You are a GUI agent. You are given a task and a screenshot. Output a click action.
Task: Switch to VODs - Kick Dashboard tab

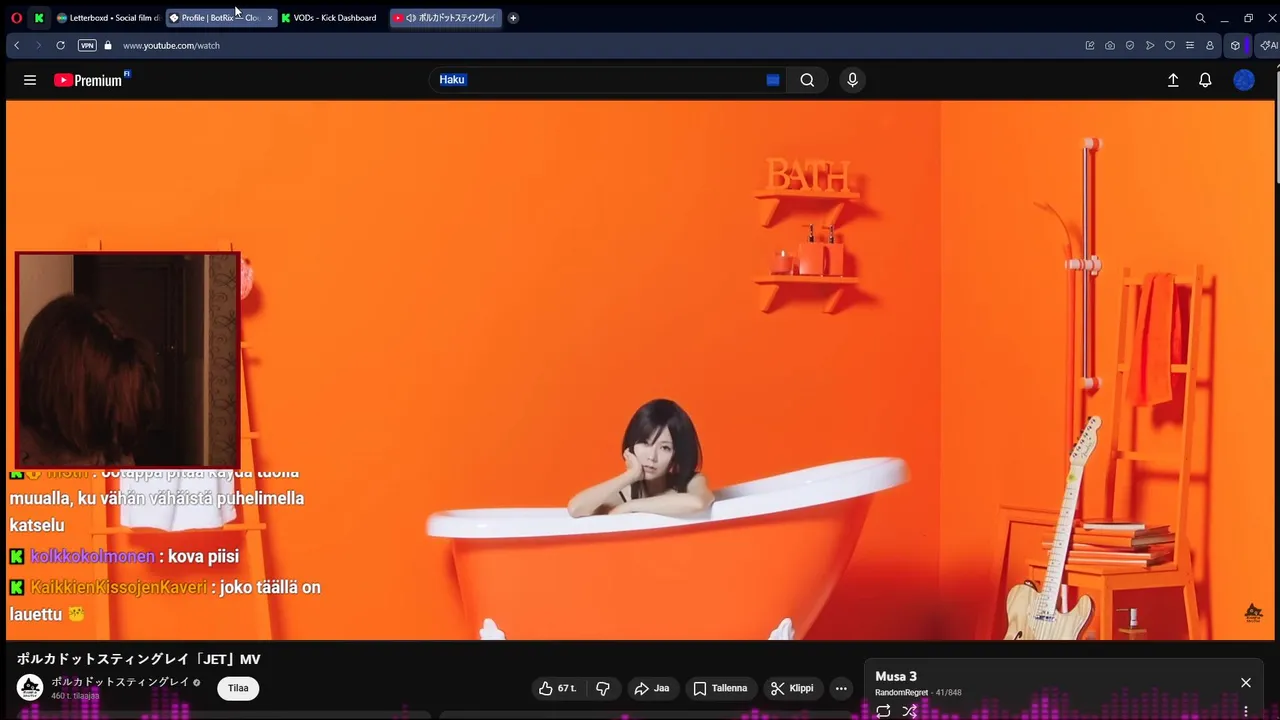[x=330, y=18]
